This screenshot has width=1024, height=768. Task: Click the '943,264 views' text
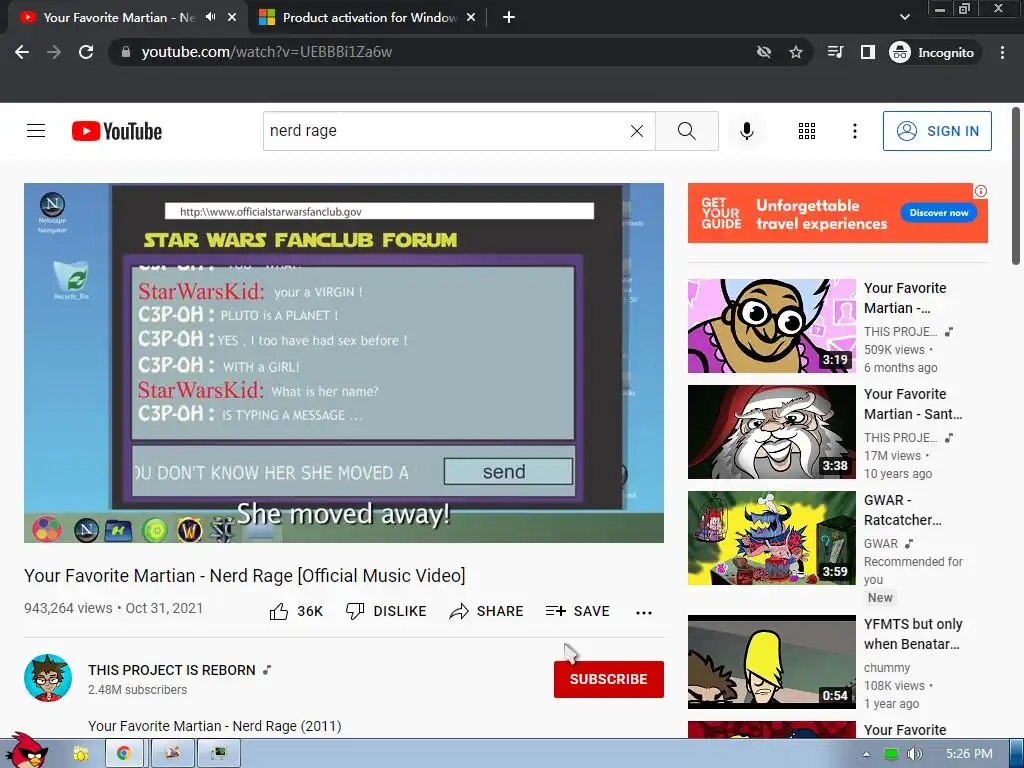point(68,608)
